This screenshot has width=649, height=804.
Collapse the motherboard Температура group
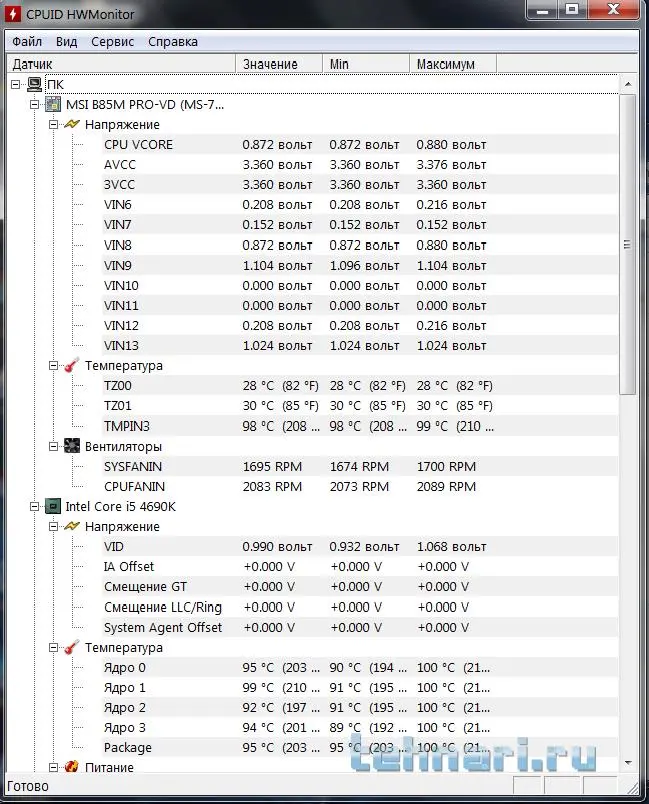53,366
